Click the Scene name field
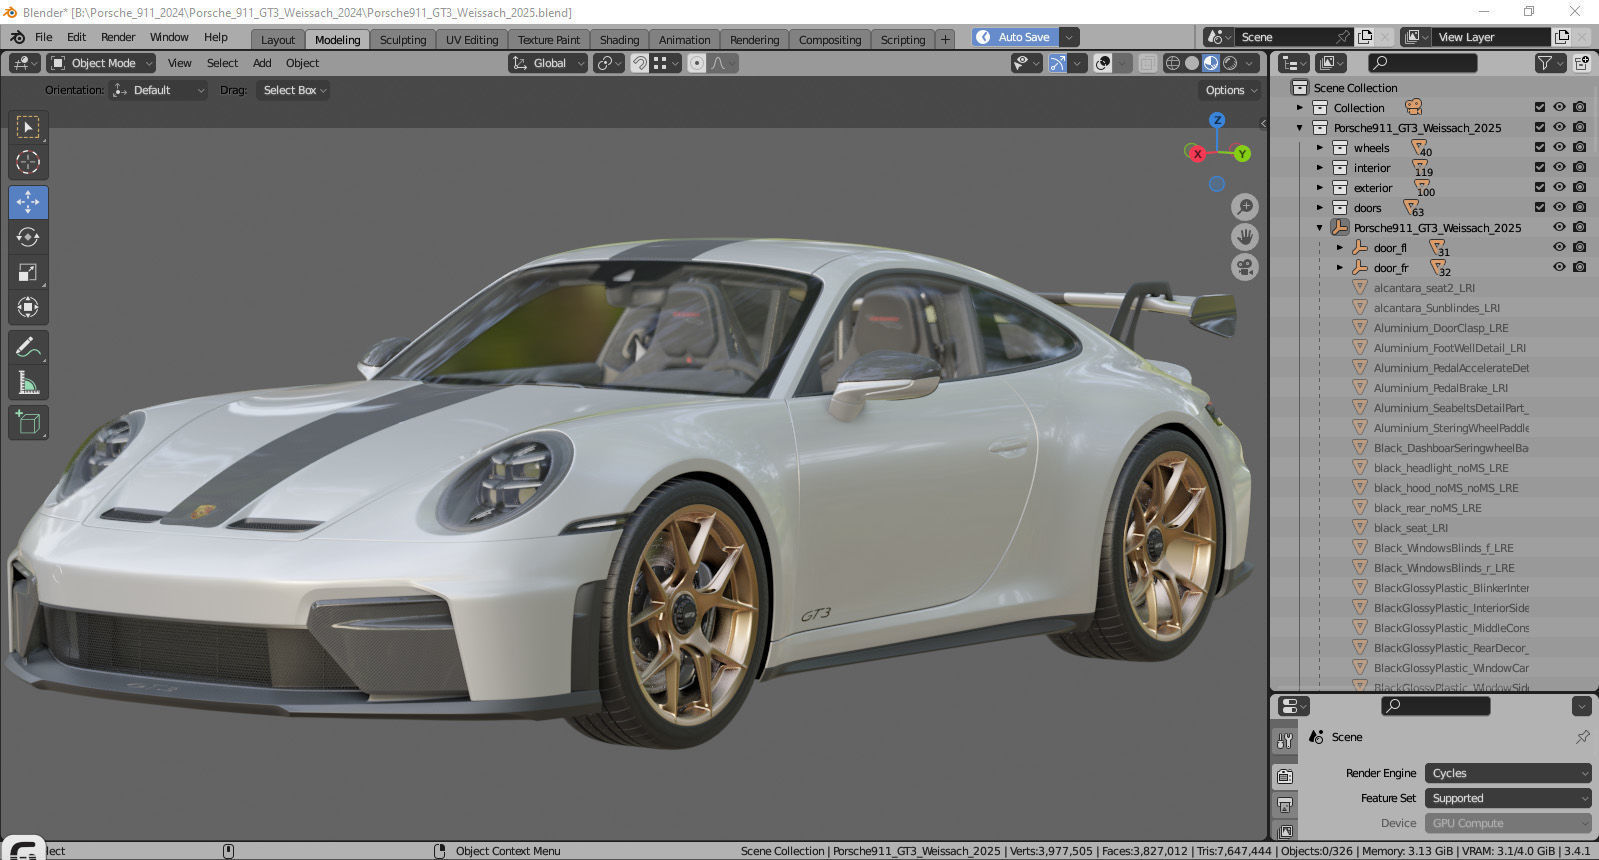The height and width of the screenshot is (860, 1599). click(x=1283, y=37)
